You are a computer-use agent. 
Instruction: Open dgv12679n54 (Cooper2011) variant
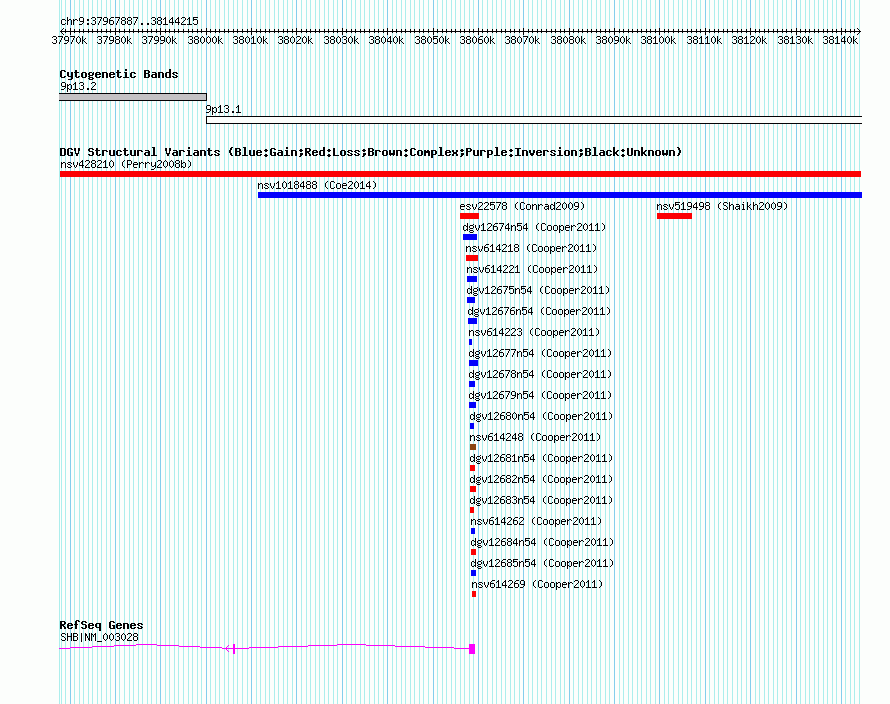[x=540, y=395]
